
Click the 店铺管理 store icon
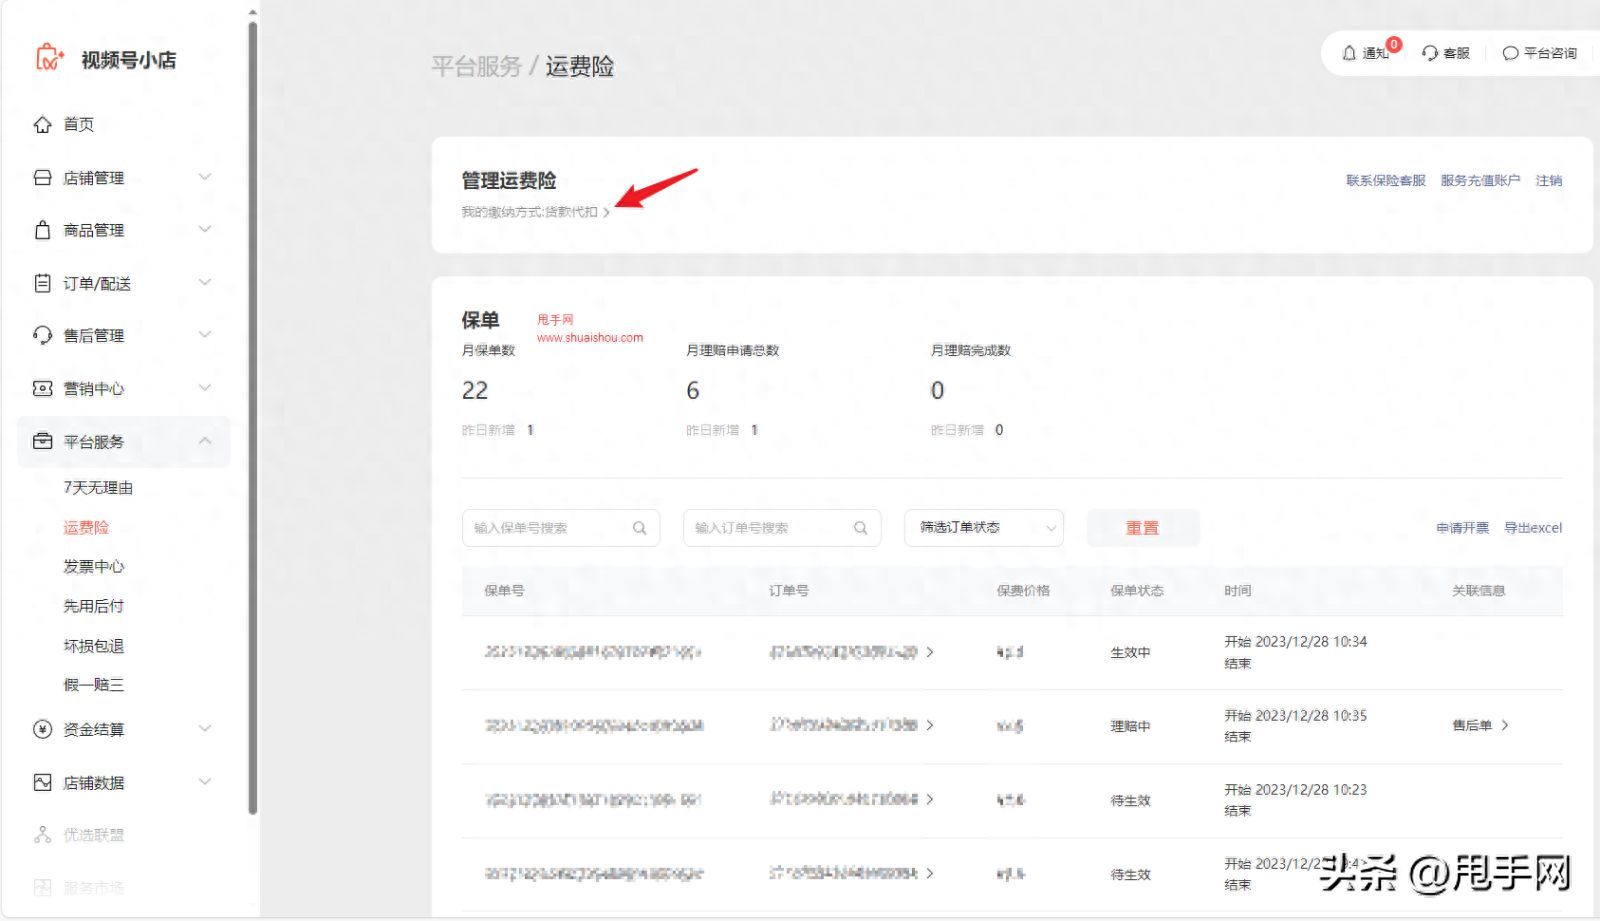[42, 178]
